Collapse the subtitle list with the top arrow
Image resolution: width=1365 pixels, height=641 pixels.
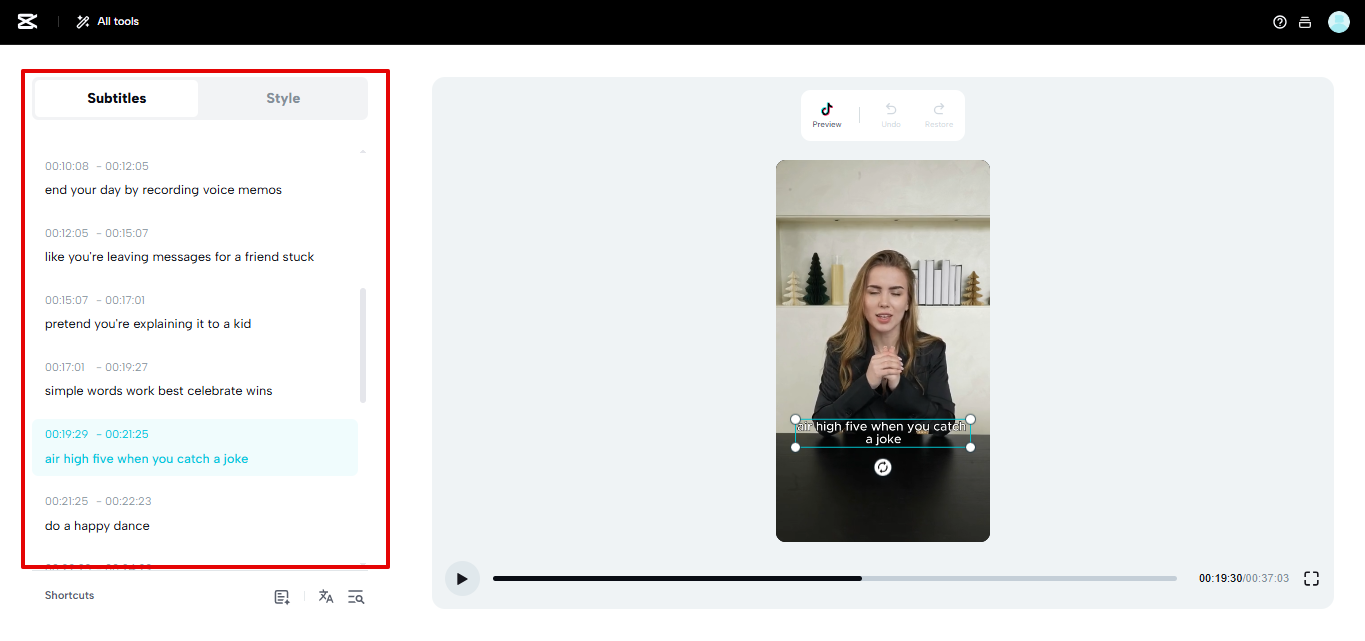point(362,149)
